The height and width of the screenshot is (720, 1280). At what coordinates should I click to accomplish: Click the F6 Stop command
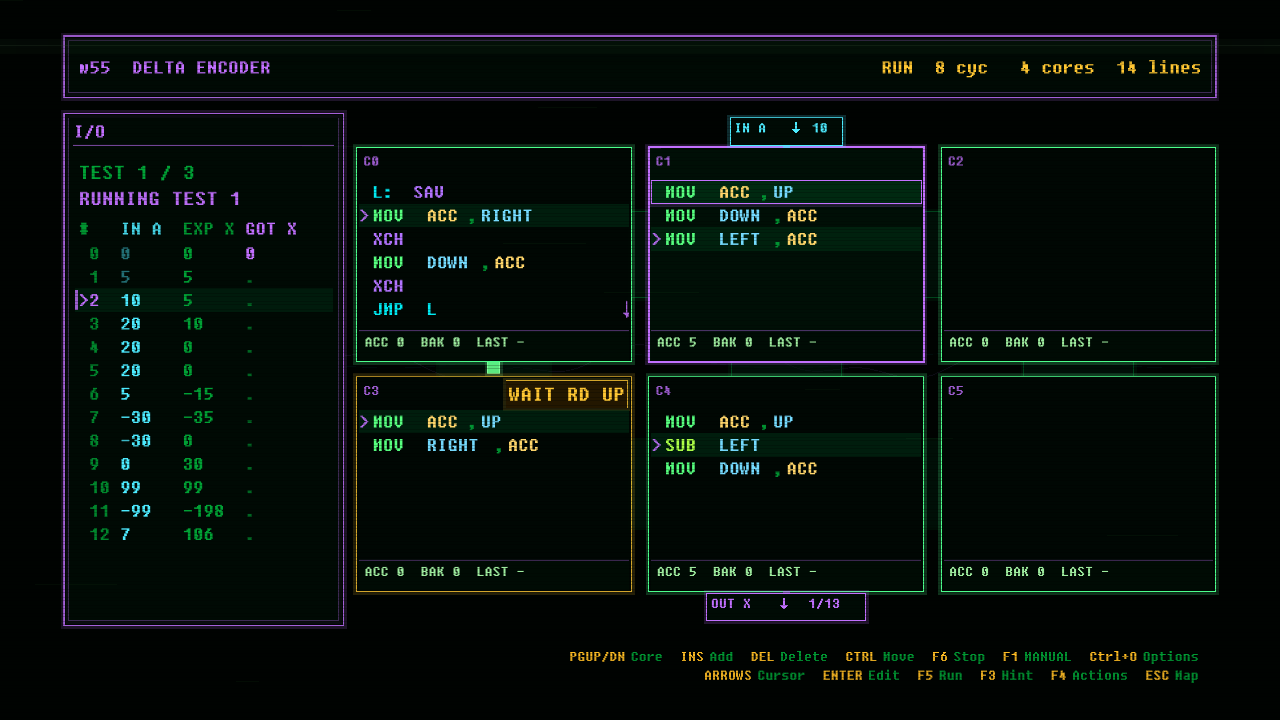[958, 657]
